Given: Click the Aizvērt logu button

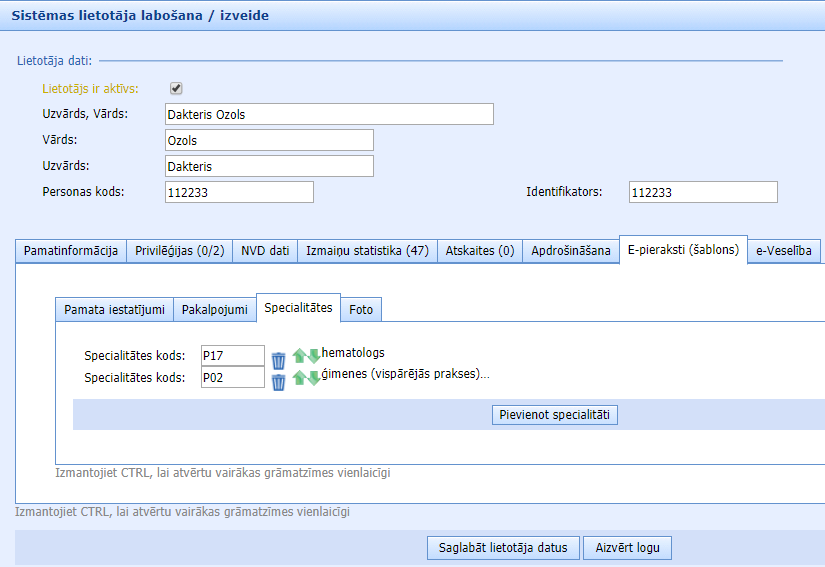Looking at the screenshot, I should [x=627, y=547].
